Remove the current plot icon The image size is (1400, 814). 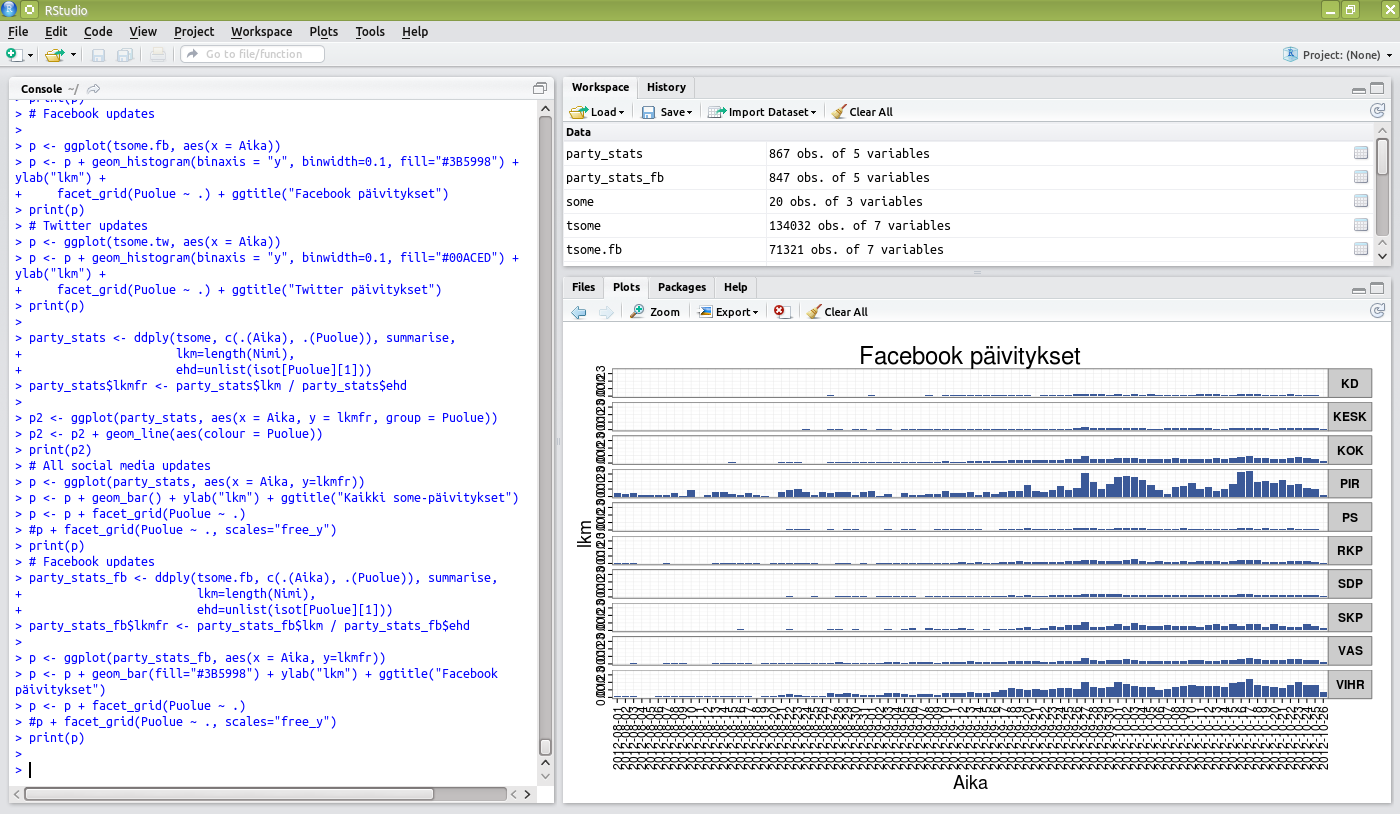(782, 312)
